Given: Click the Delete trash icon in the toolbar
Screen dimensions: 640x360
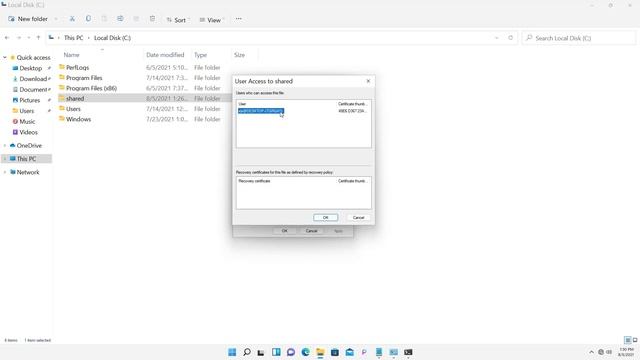Looking at the screenshot, I should [x=152, y=19].
